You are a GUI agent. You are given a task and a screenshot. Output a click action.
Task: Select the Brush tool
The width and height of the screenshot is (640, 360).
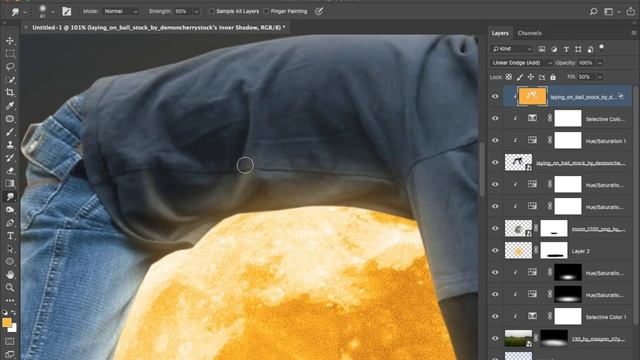[10, 132]
